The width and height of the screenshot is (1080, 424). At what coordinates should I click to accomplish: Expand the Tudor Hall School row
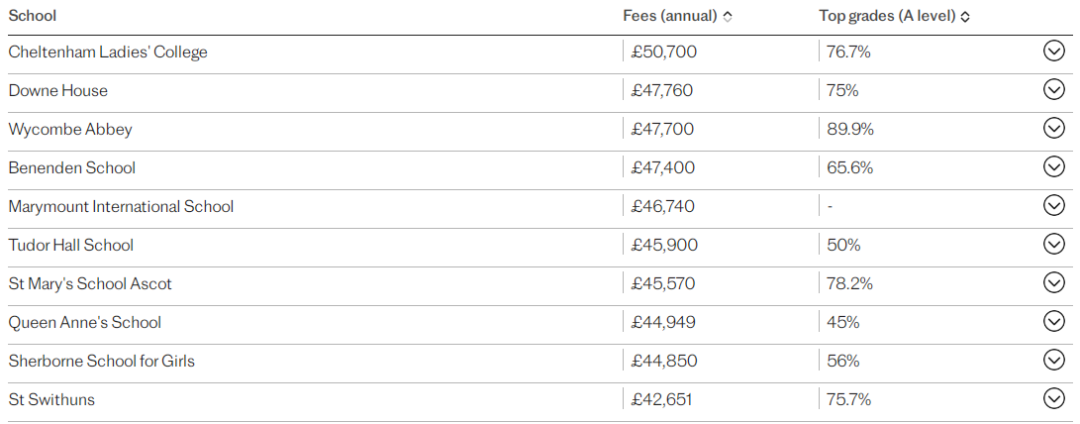pos(1054,244)
